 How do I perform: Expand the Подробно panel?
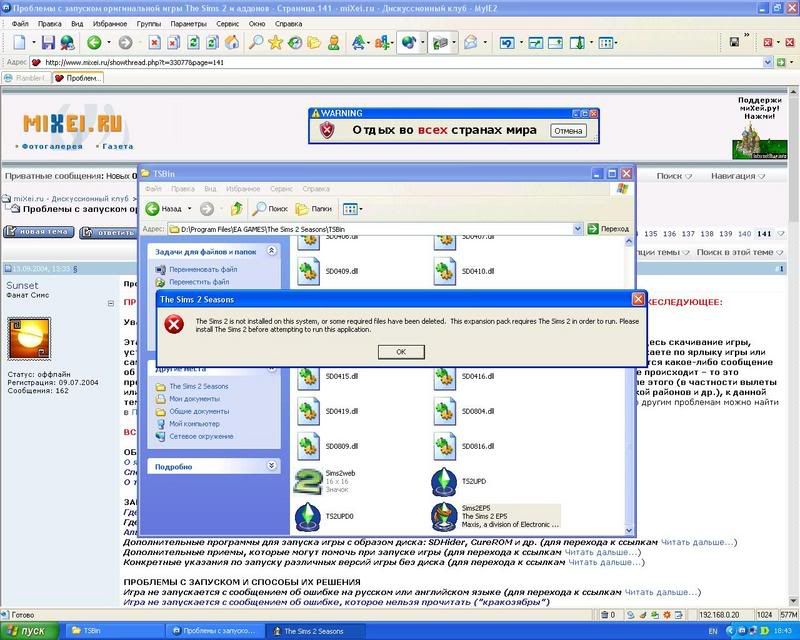pos(271,465)
